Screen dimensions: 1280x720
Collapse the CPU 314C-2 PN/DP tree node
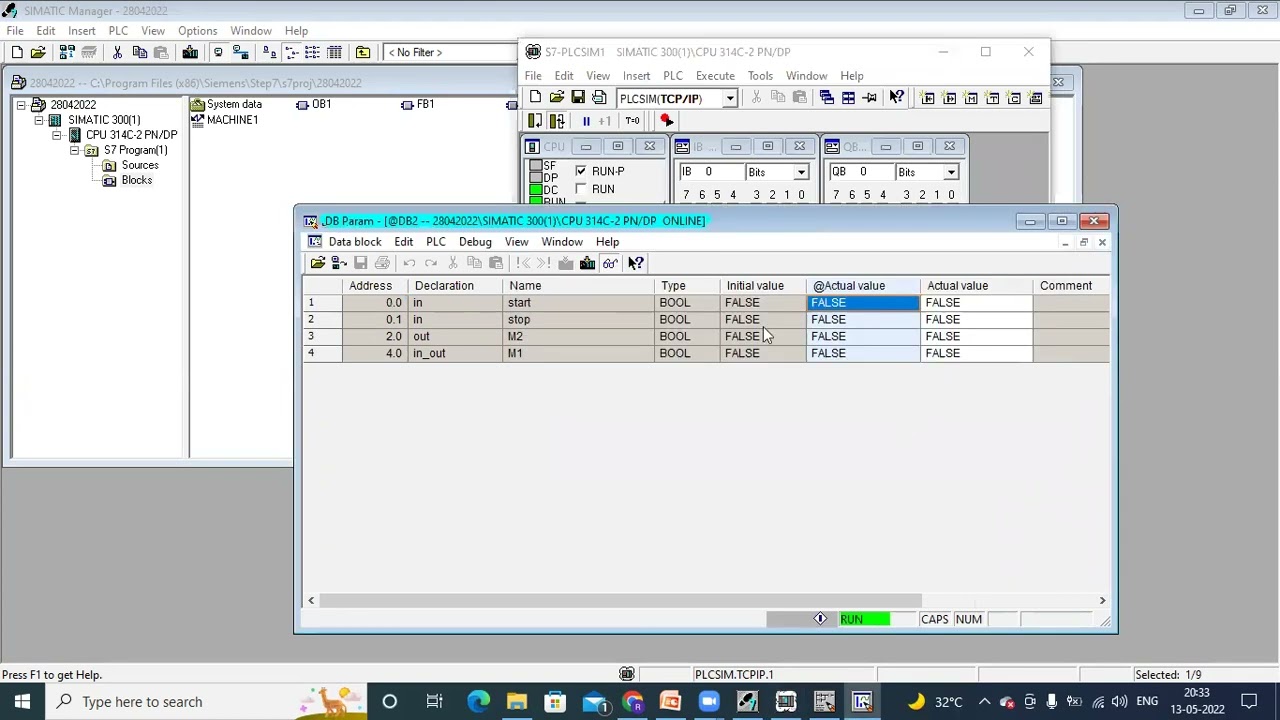tap(57, 135)
